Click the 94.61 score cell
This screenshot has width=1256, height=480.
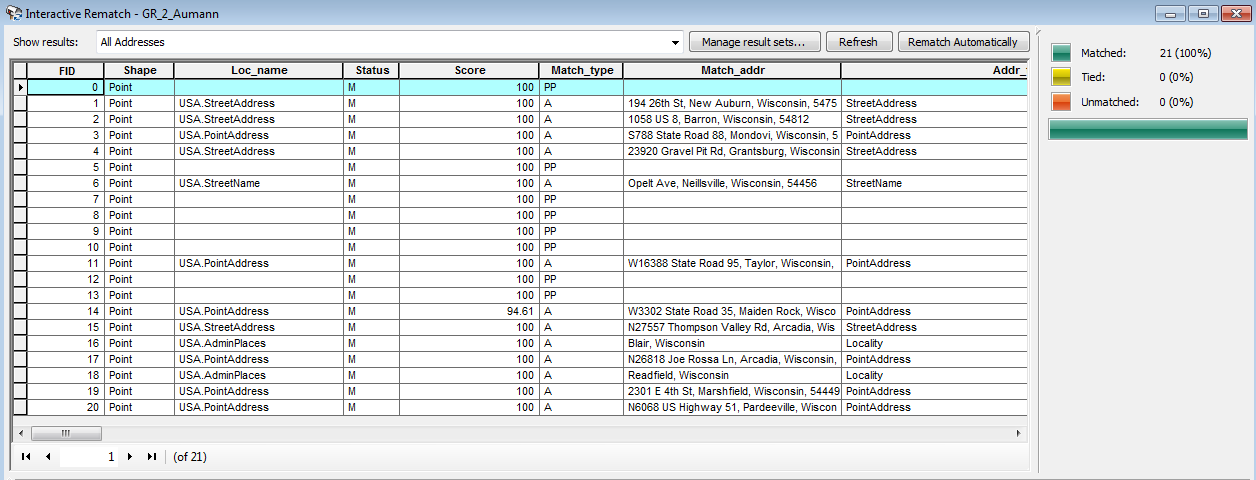[469, 311]
